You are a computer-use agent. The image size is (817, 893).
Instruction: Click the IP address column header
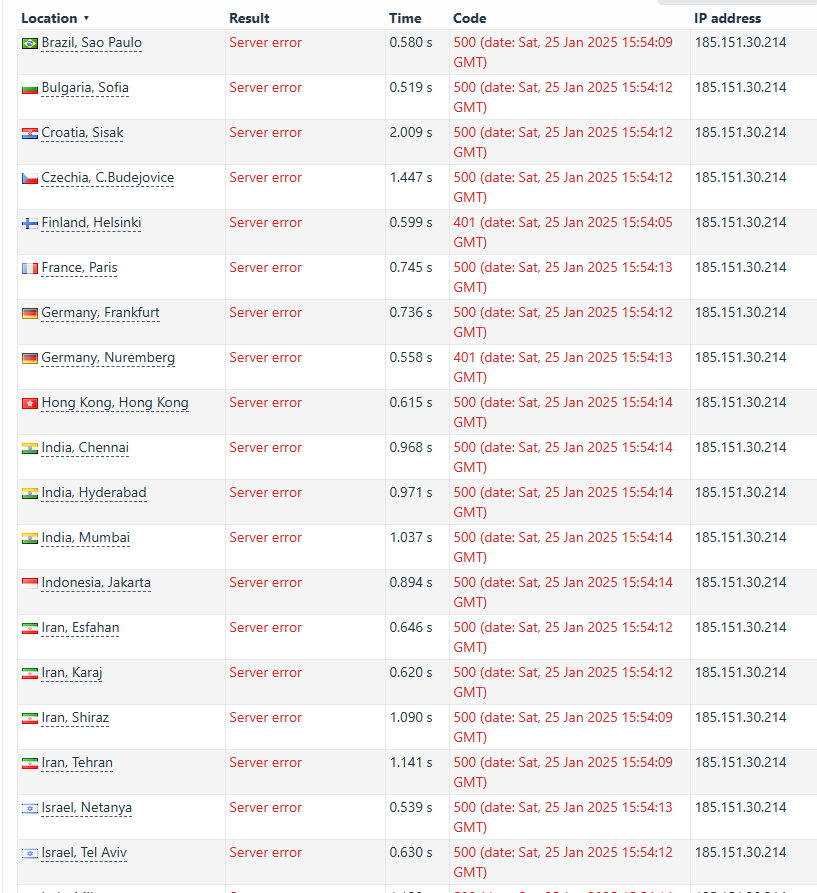coord(728,18)
